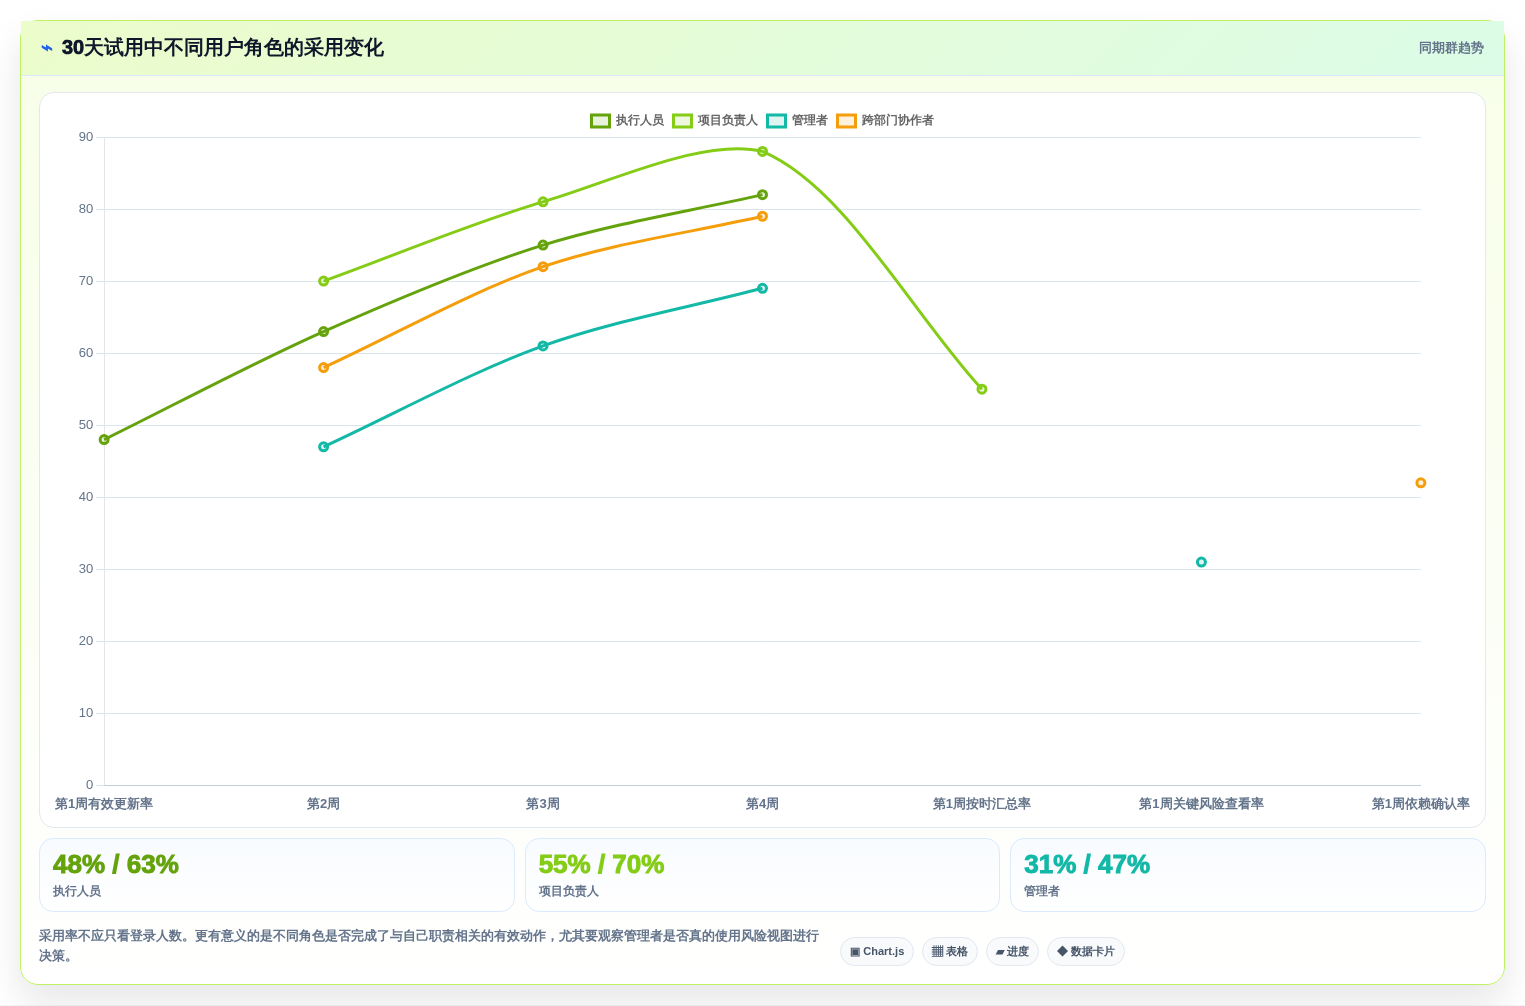Click the dark green 执行人员 legend swatch
The height and width of the screenshot is (1006, 1525).
600,121
